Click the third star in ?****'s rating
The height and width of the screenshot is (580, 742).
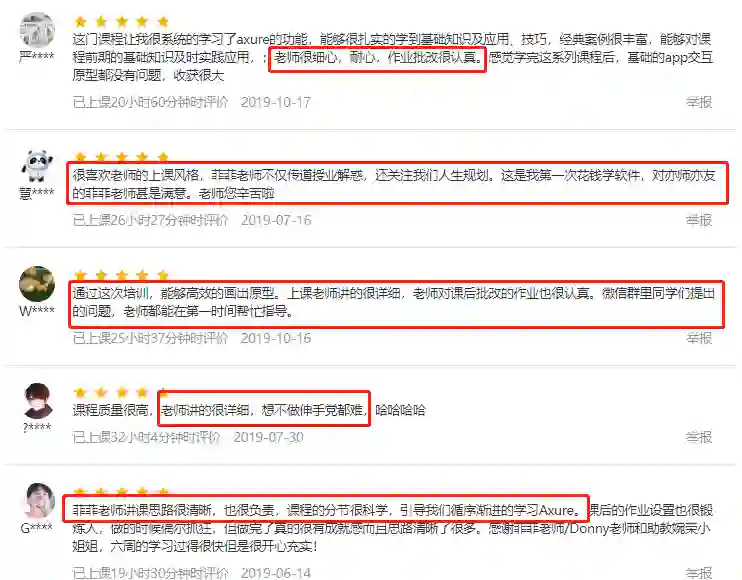(122, 392)
